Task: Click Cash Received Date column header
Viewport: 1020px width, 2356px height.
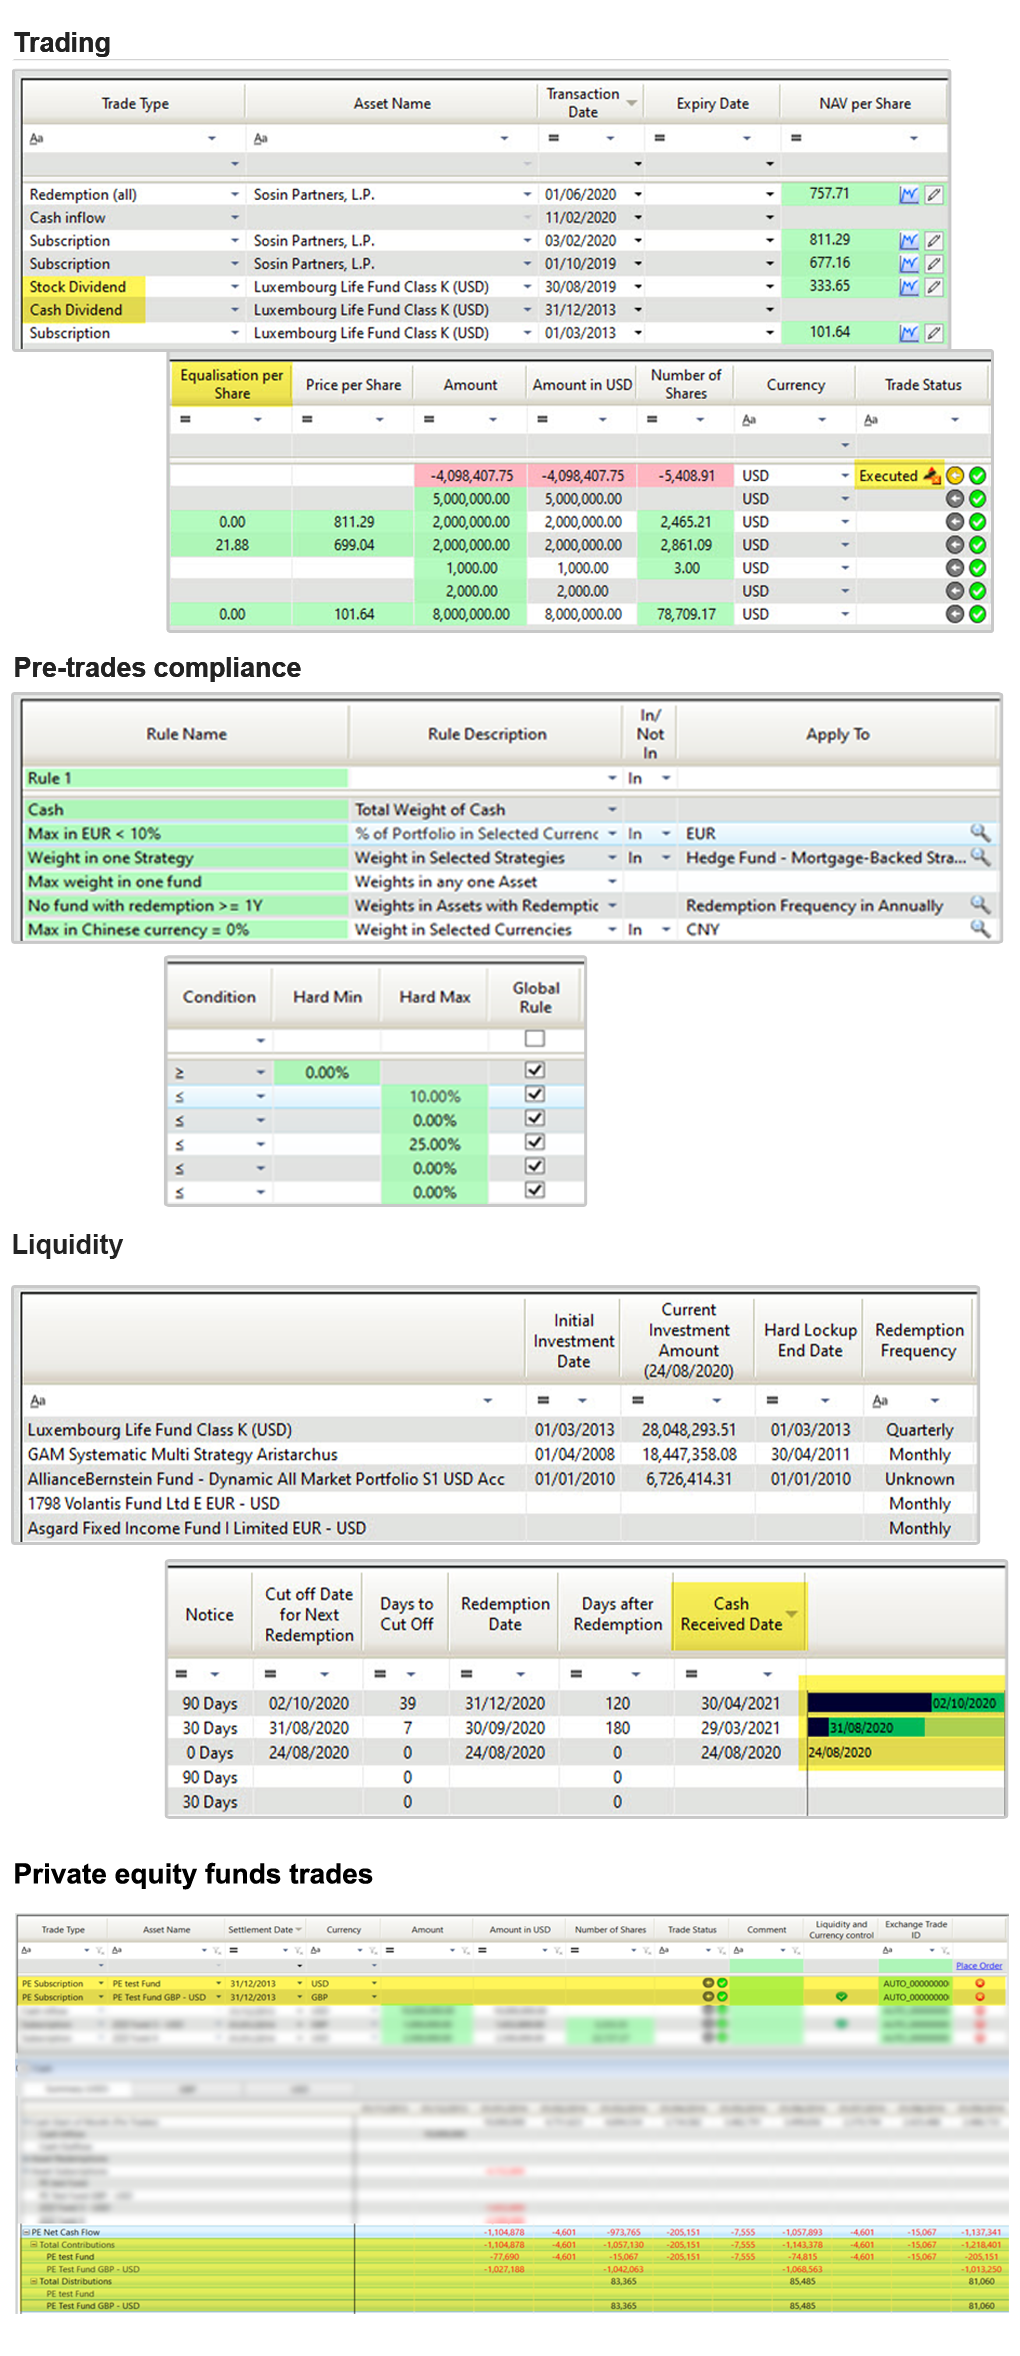Action: [x=739, y=1614]
